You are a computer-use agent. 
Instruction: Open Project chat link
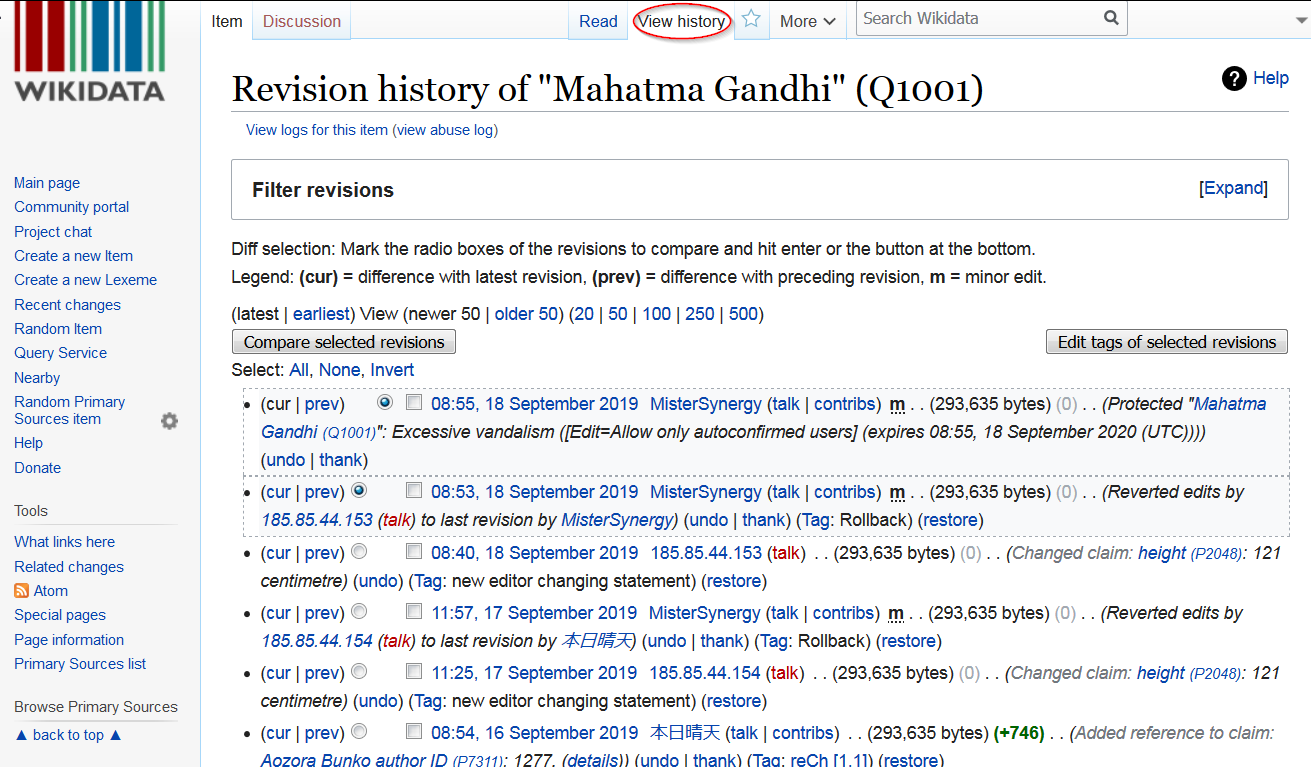coord(53,232)
